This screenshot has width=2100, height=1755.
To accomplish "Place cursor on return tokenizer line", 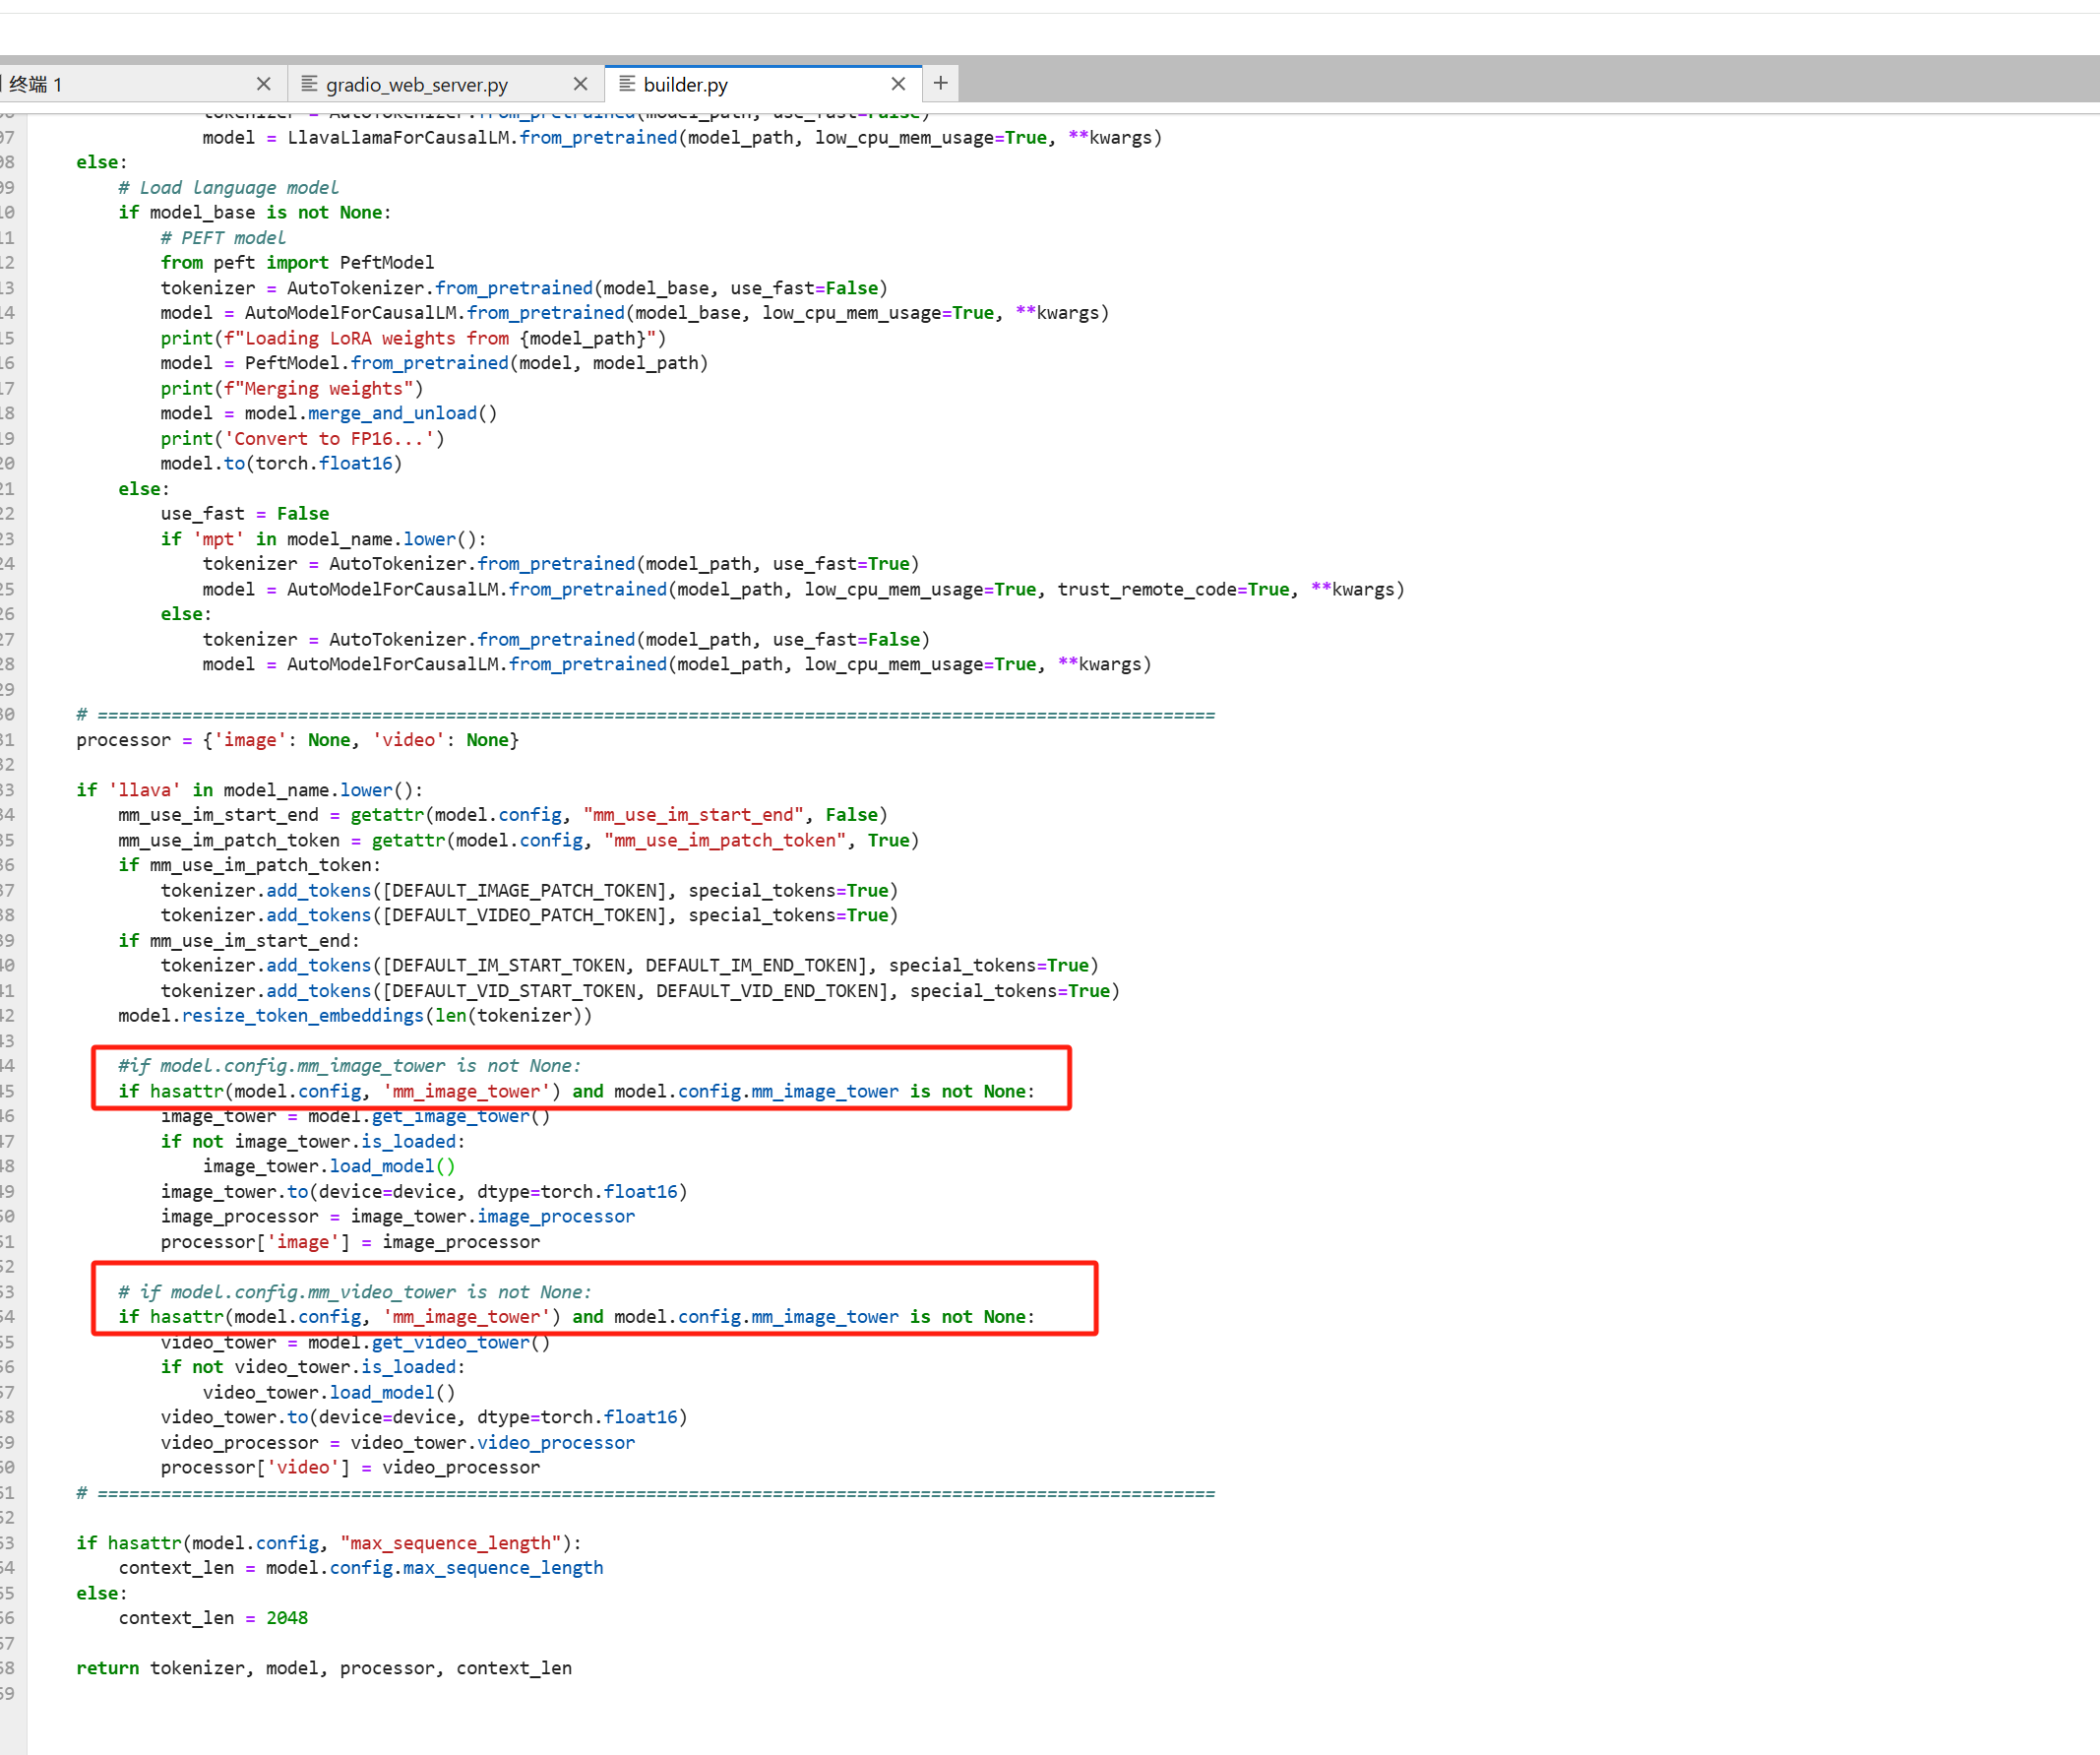I will 324,1668.
